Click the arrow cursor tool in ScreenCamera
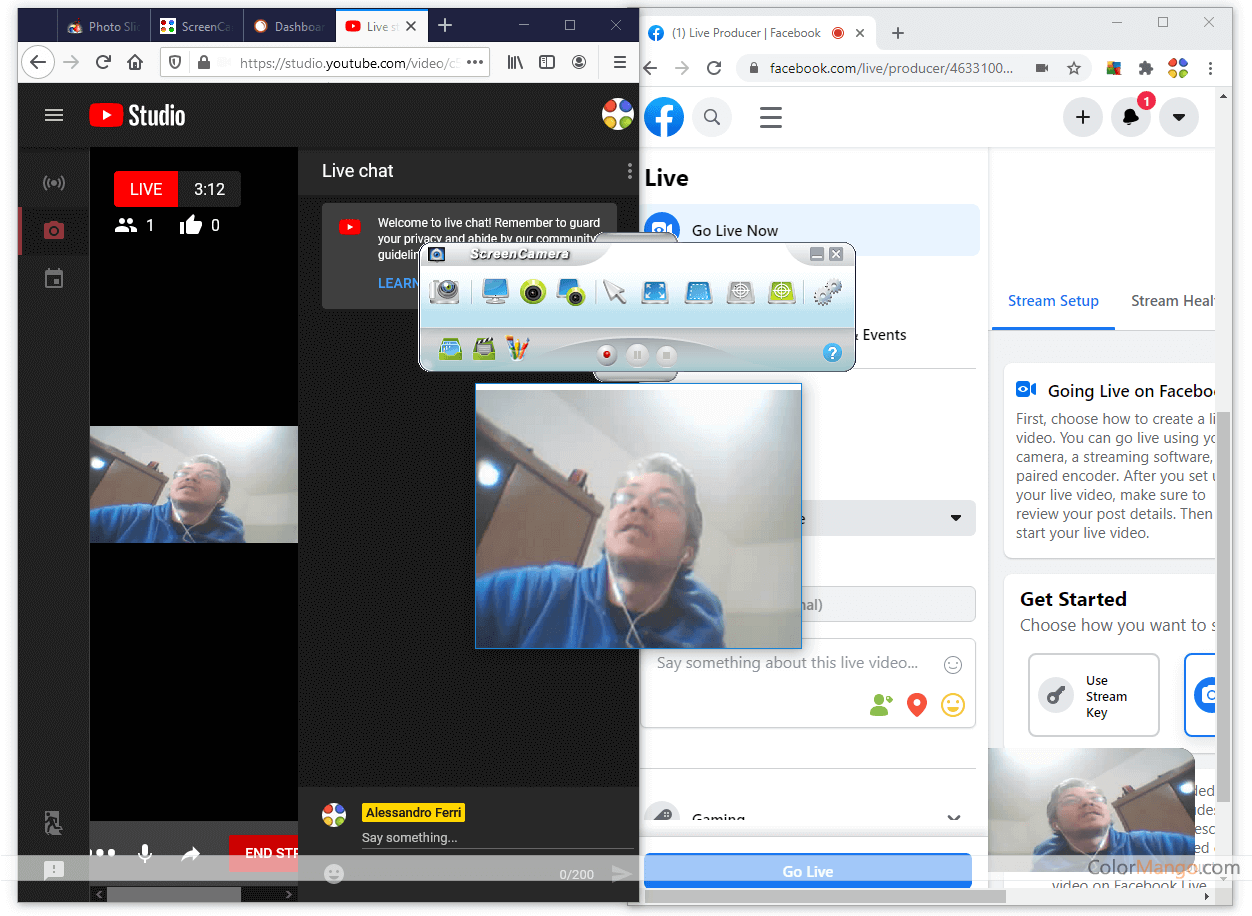Screen dimensions: 1252x916 614,292
